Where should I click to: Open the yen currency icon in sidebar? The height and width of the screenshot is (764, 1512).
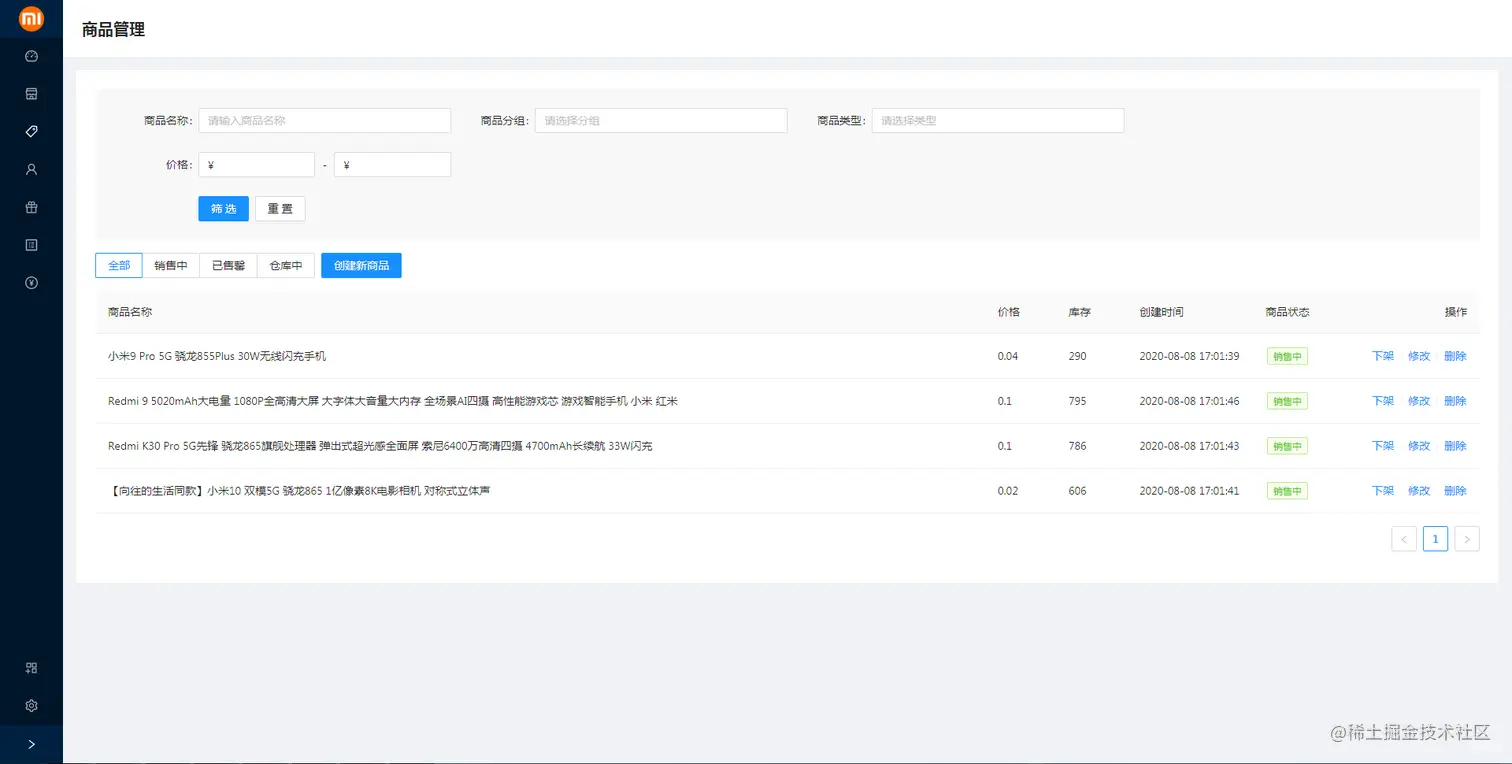click(x=31, y=283)
